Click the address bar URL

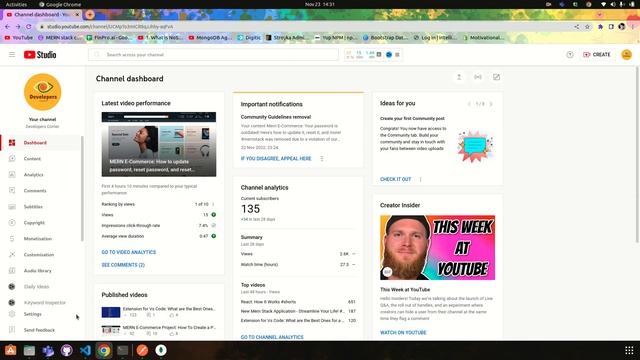[110, 27]
